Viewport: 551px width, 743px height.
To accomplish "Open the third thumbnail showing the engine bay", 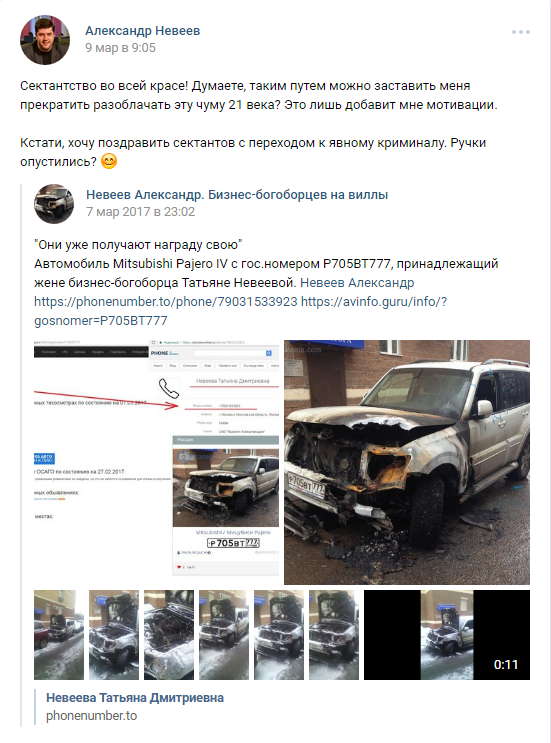I will [169, 635].
